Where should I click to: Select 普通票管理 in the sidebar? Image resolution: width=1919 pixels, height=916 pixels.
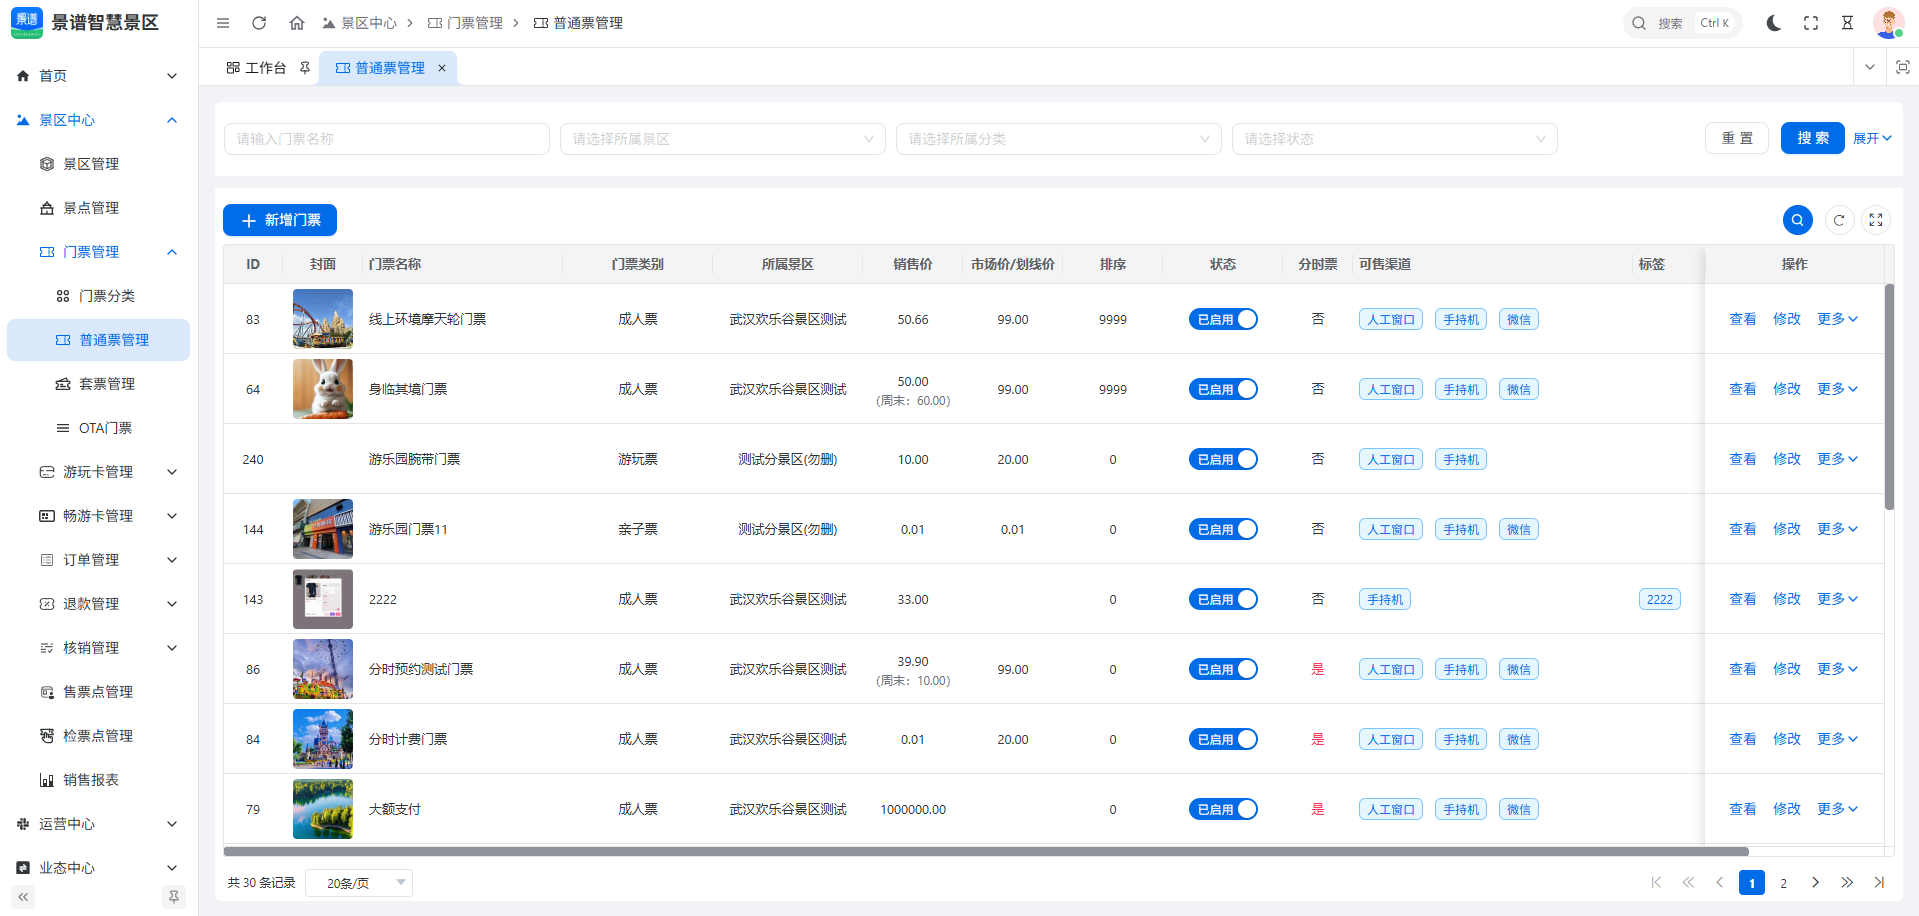pyautogui.click(x=99, y=340)
